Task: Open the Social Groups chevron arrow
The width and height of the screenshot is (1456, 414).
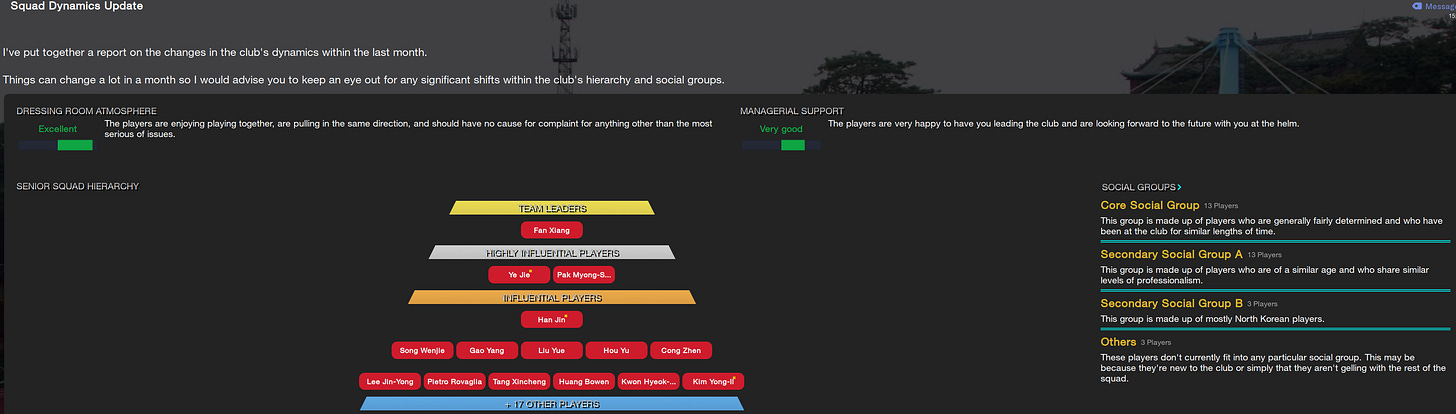Action: tap(1179, 187)
